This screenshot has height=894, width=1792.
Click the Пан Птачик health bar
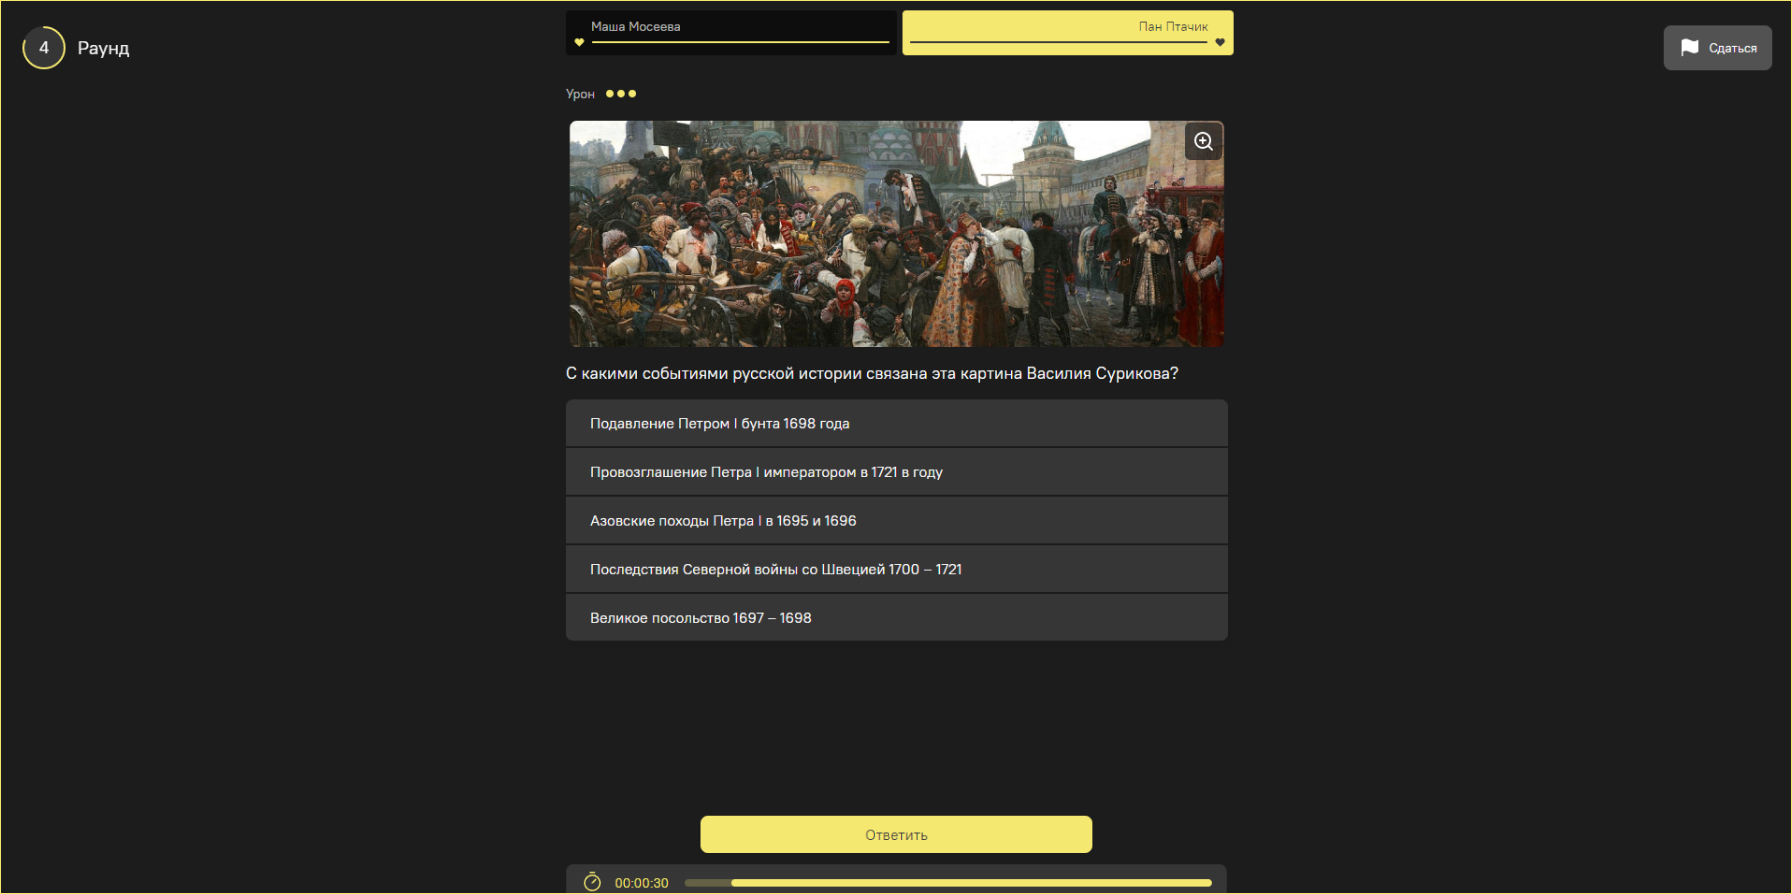coord(1059,42)
